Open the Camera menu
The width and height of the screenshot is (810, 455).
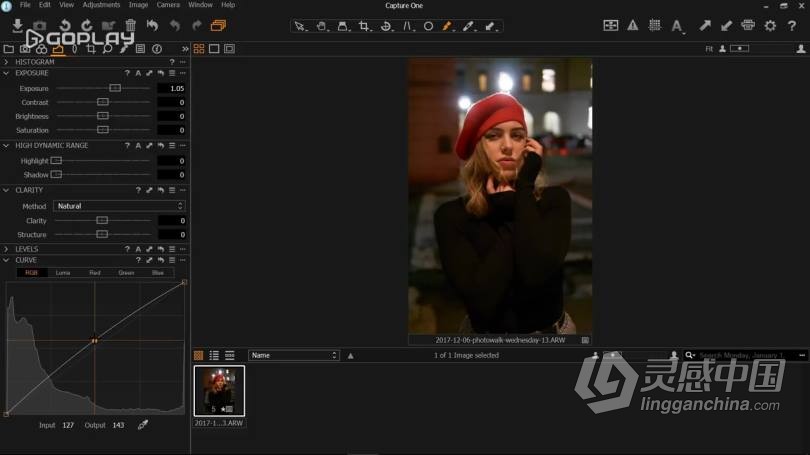point(168,5)
